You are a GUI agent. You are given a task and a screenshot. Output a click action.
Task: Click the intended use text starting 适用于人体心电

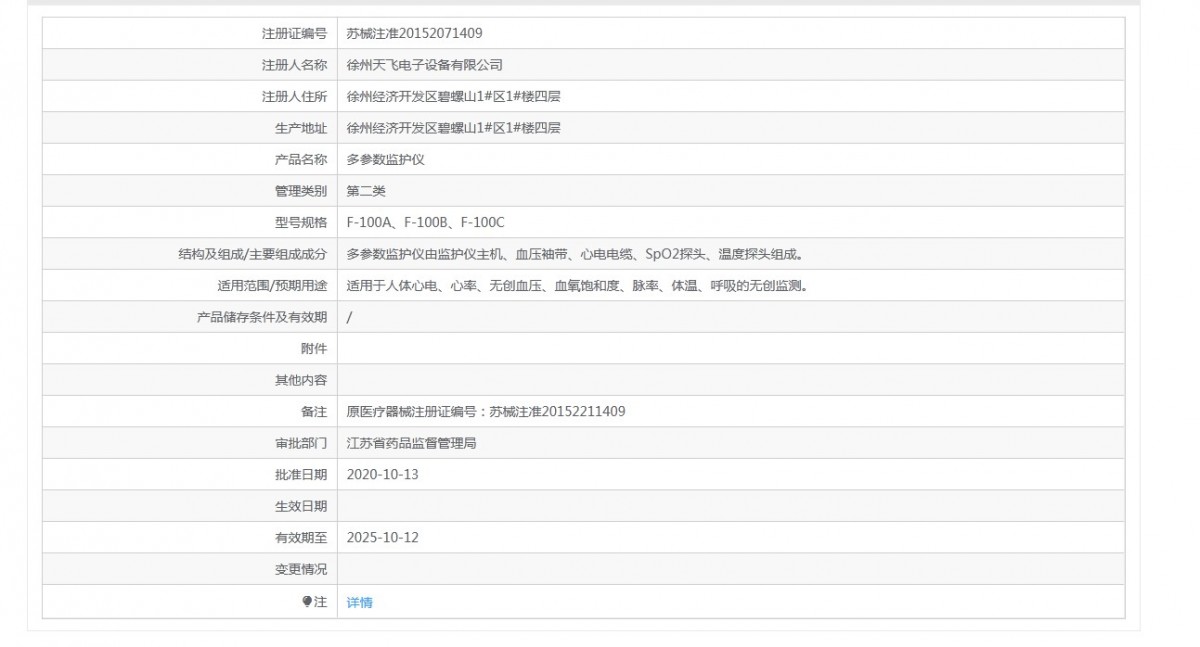coord(577,285)
